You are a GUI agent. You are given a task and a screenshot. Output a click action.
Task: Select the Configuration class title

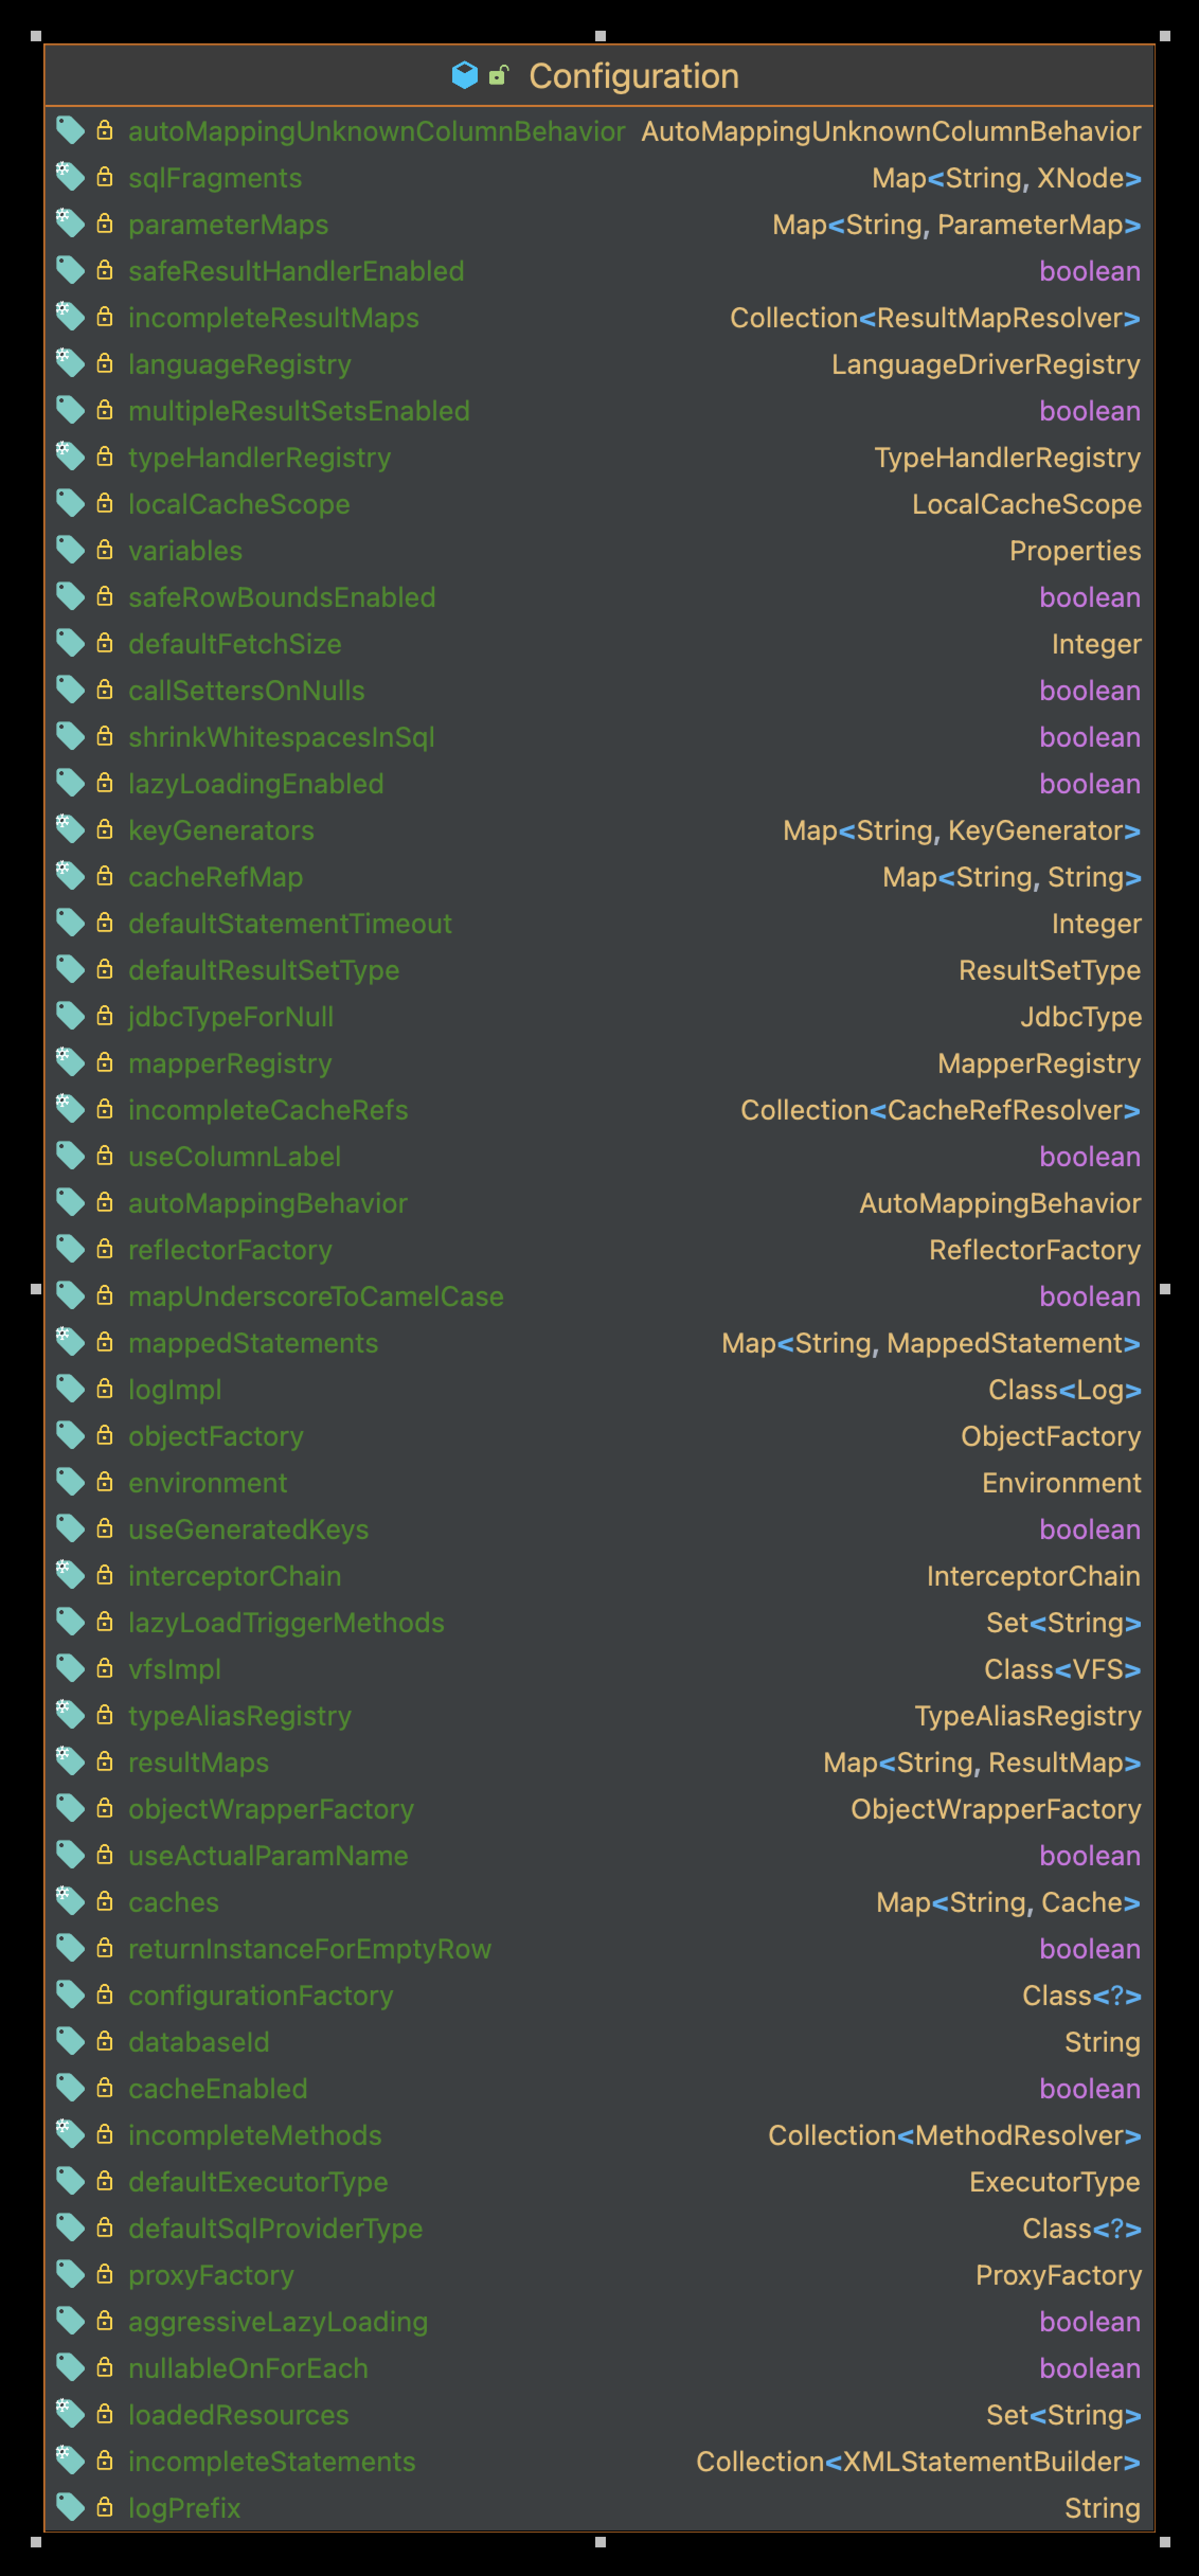tap(634, 76)
